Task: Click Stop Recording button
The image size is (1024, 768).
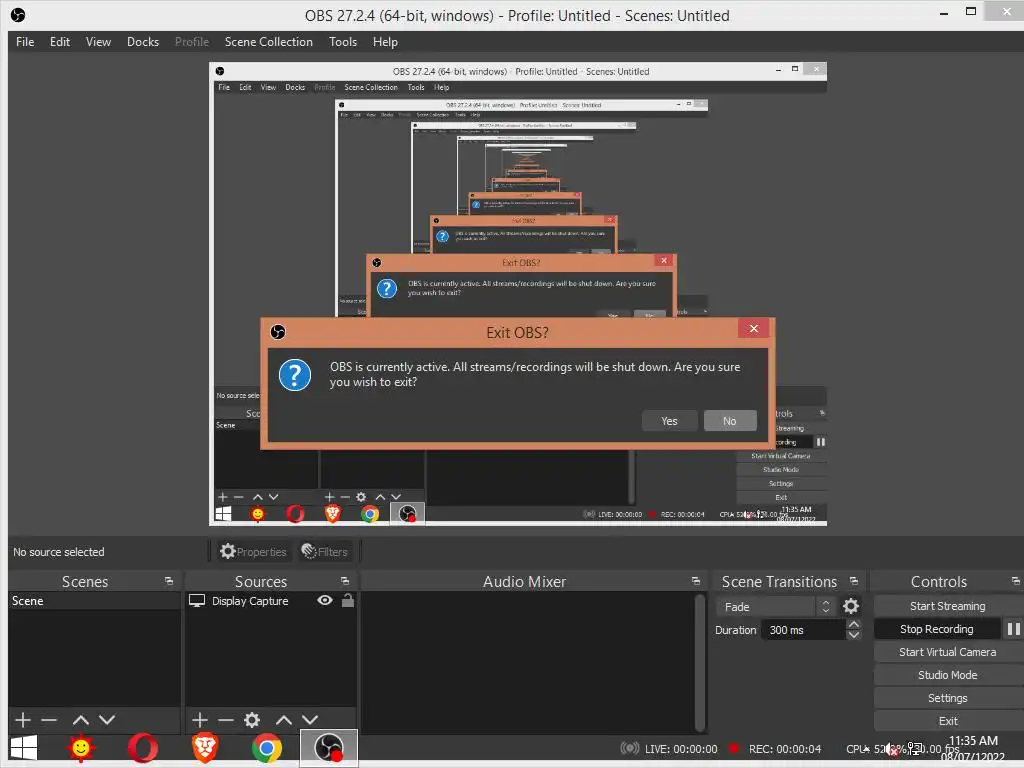Action: [936, 629]
